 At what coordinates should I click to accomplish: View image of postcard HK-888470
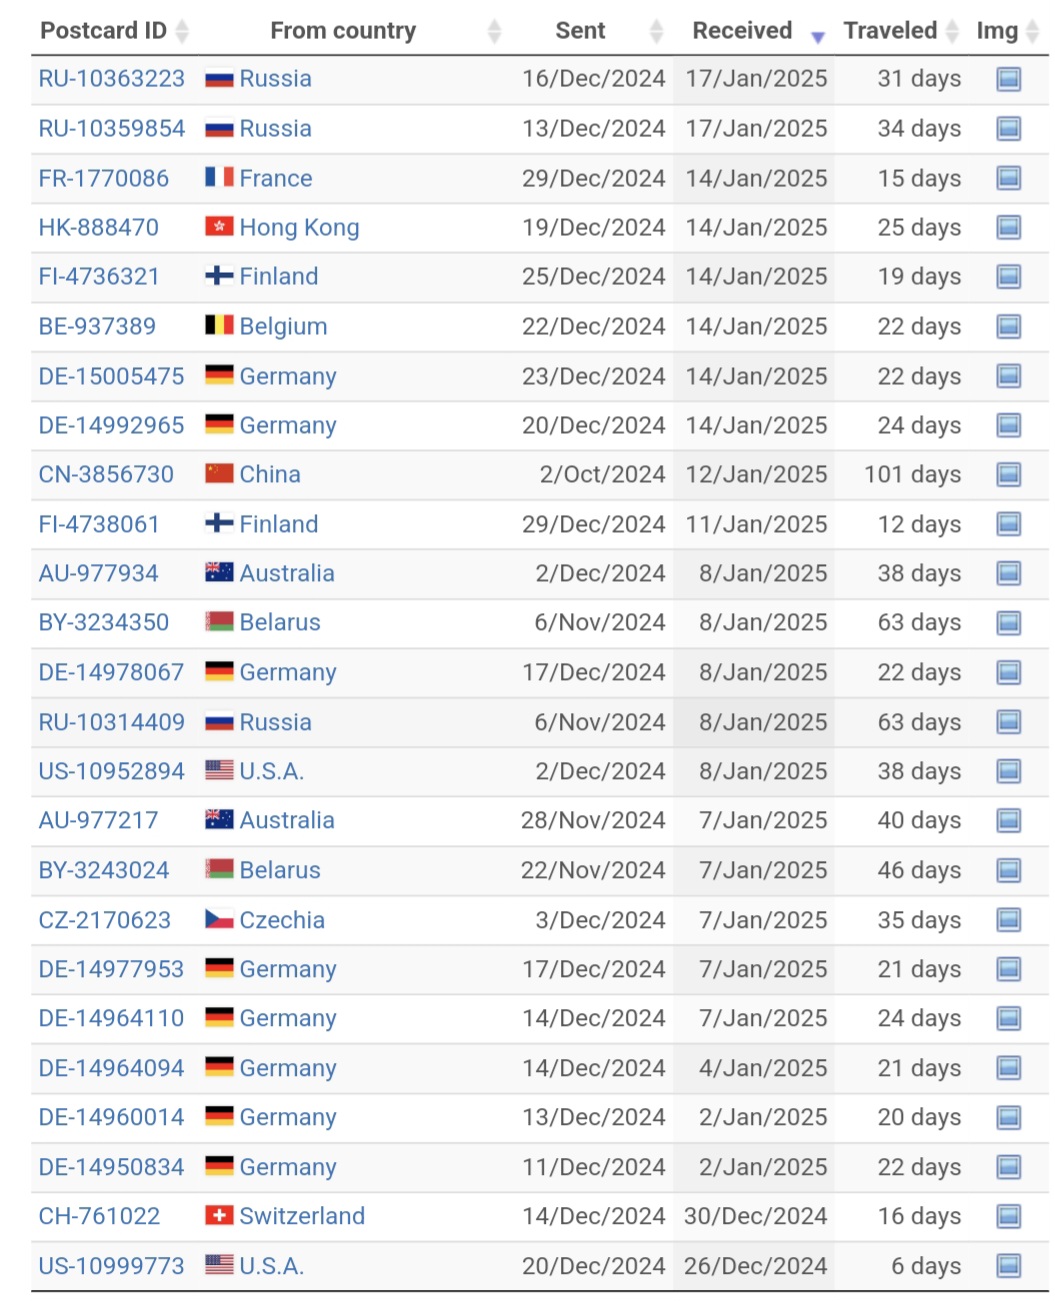click(x=1009, y=228)
